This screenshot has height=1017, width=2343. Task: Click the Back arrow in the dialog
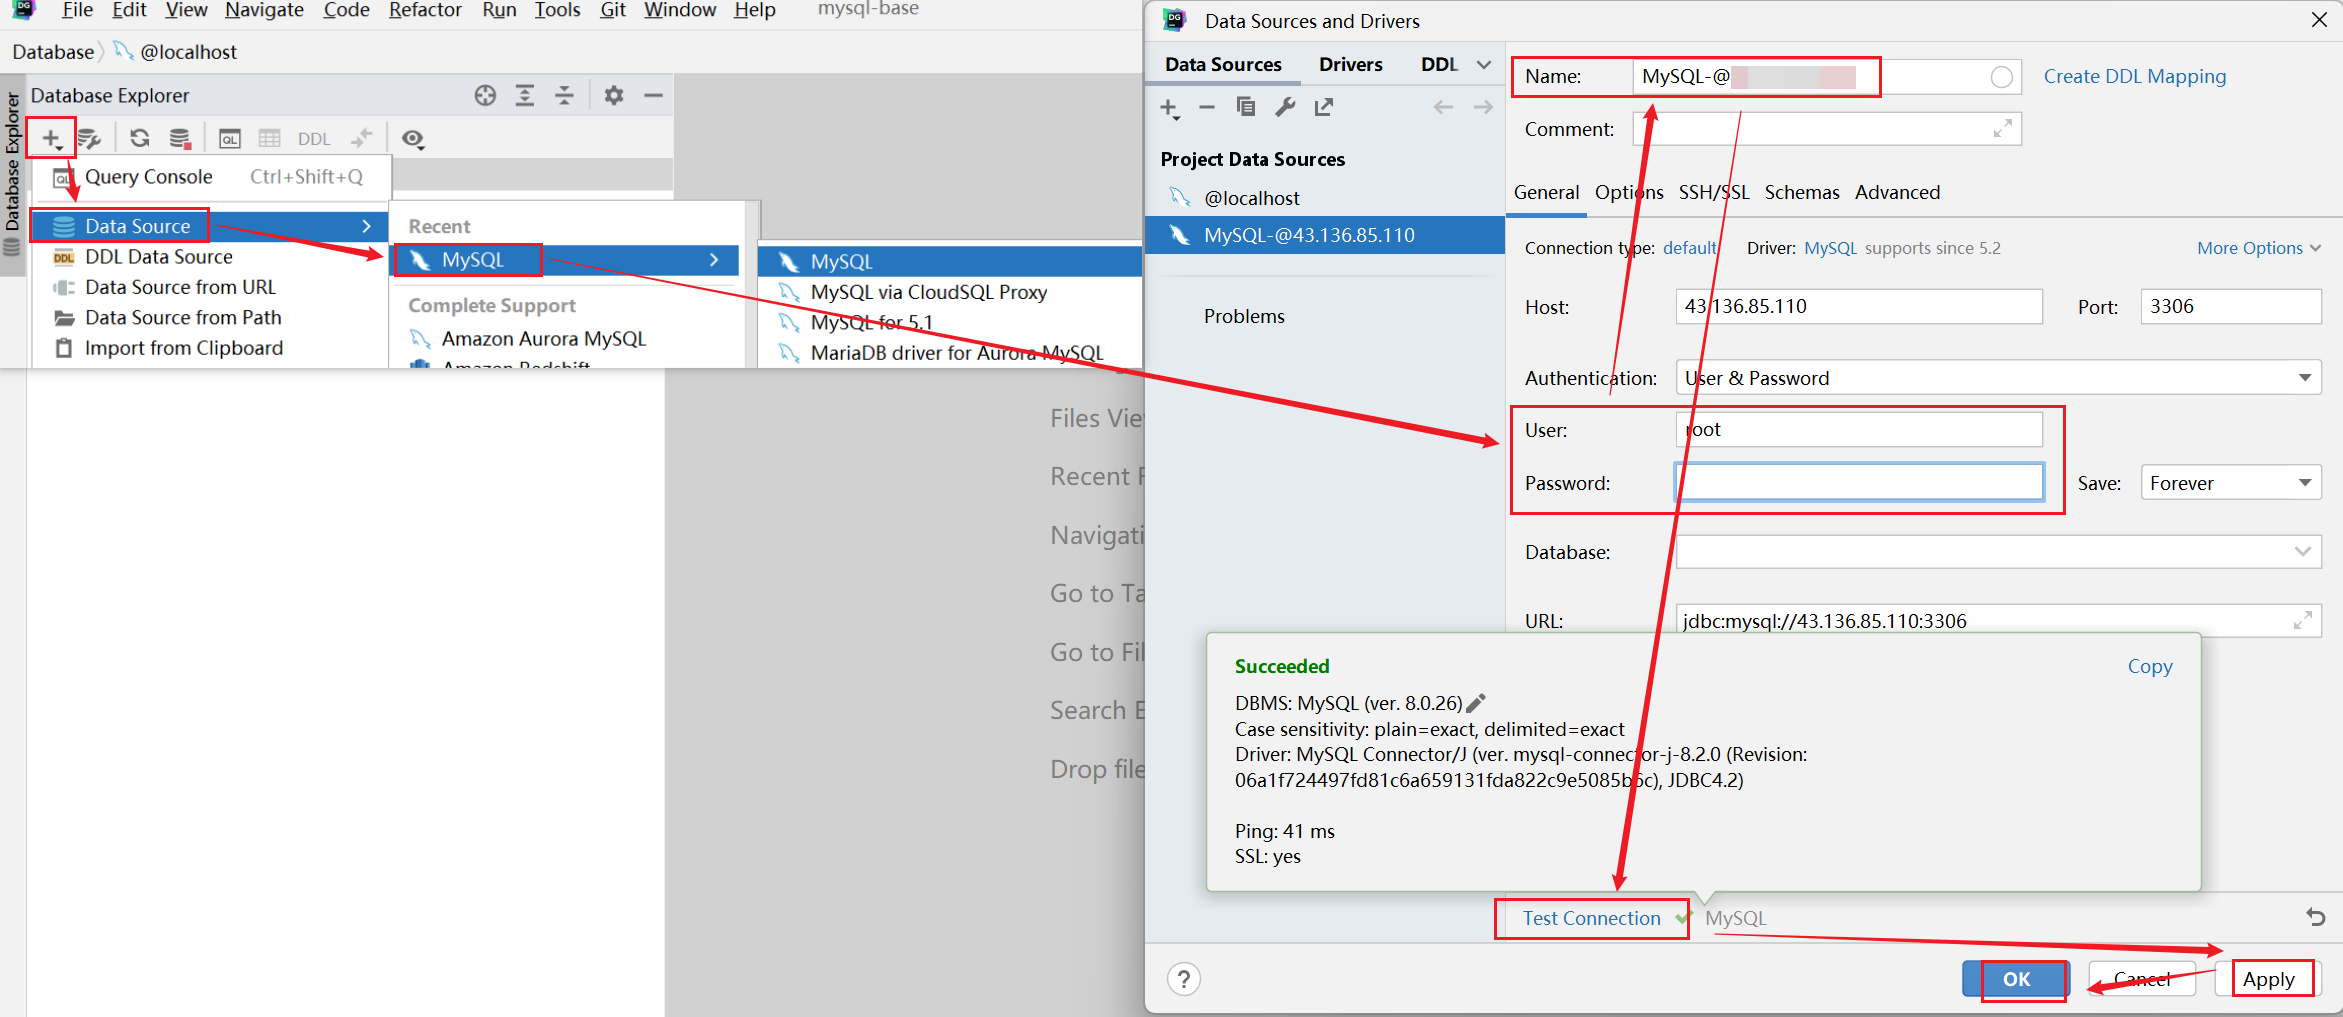point(1443,107)
